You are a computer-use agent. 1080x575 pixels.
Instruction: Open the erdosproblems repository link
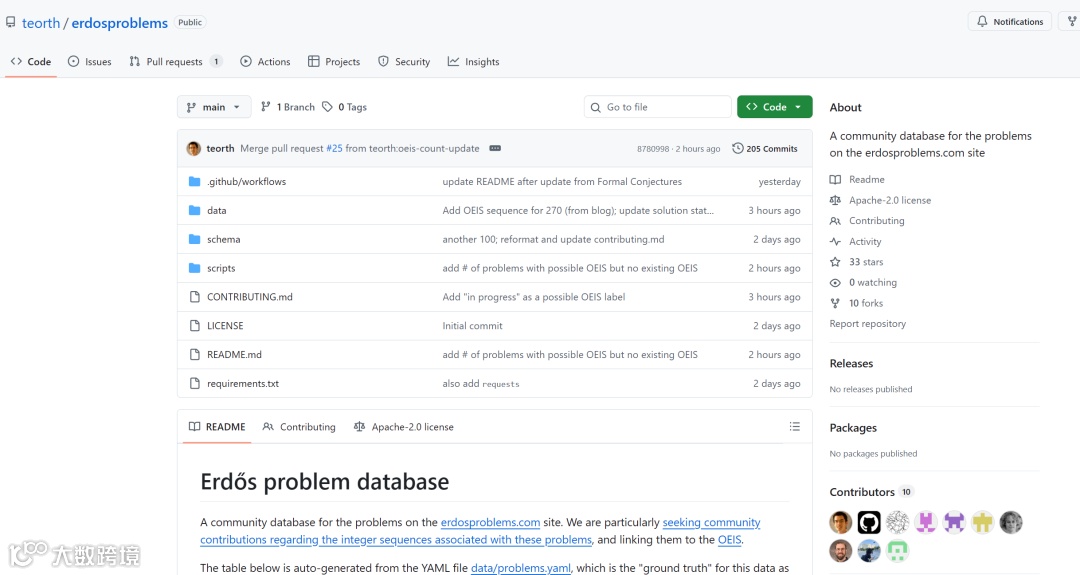click(x=119, y=23)
